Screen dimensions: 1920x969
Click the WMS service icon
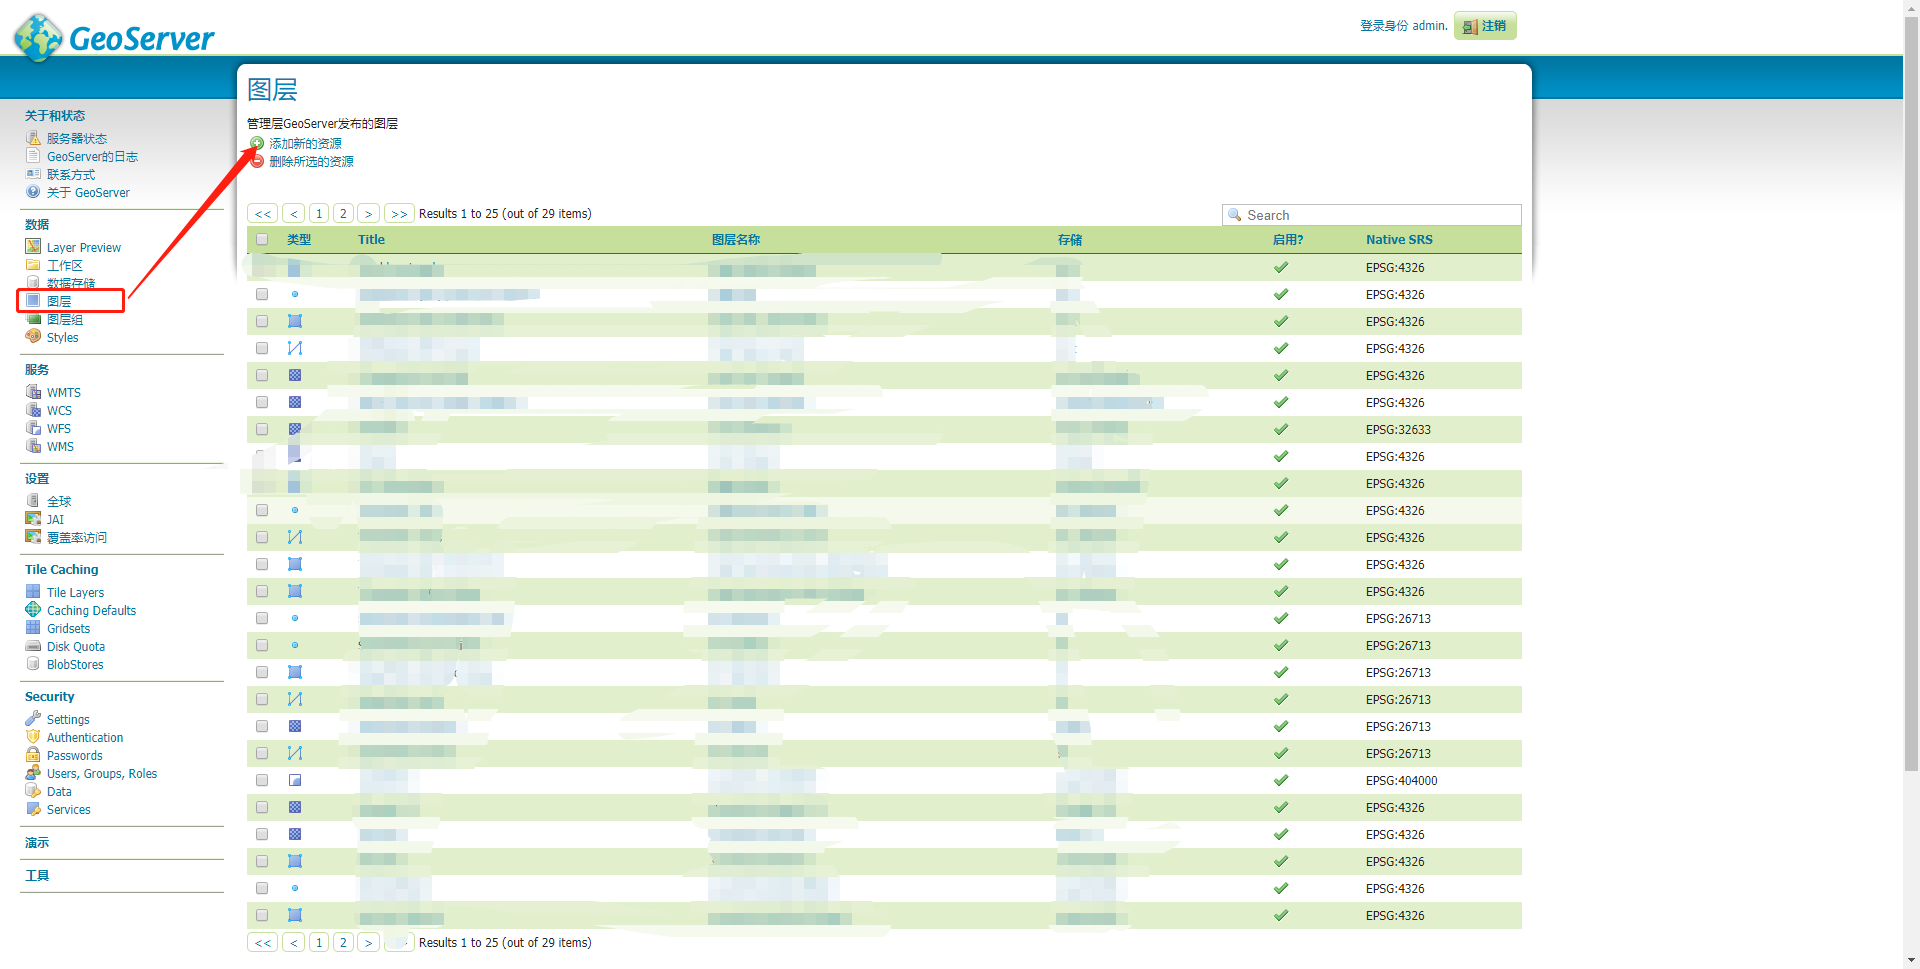(33, 446)
